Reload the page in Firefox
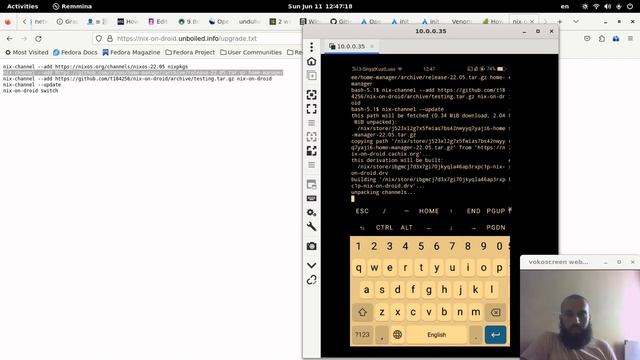640x360 pixels. 38,38
